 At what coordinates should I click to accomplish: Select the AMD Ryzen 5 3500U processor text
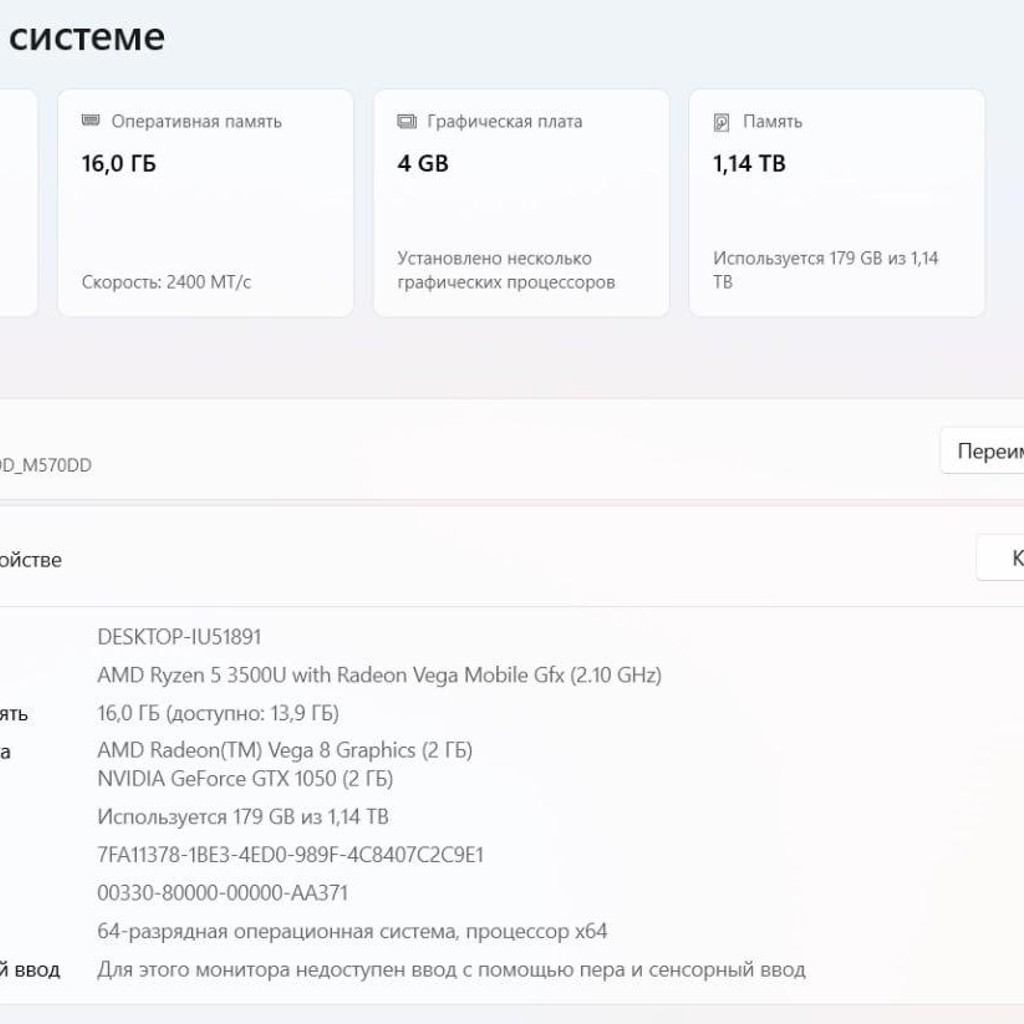379,675
